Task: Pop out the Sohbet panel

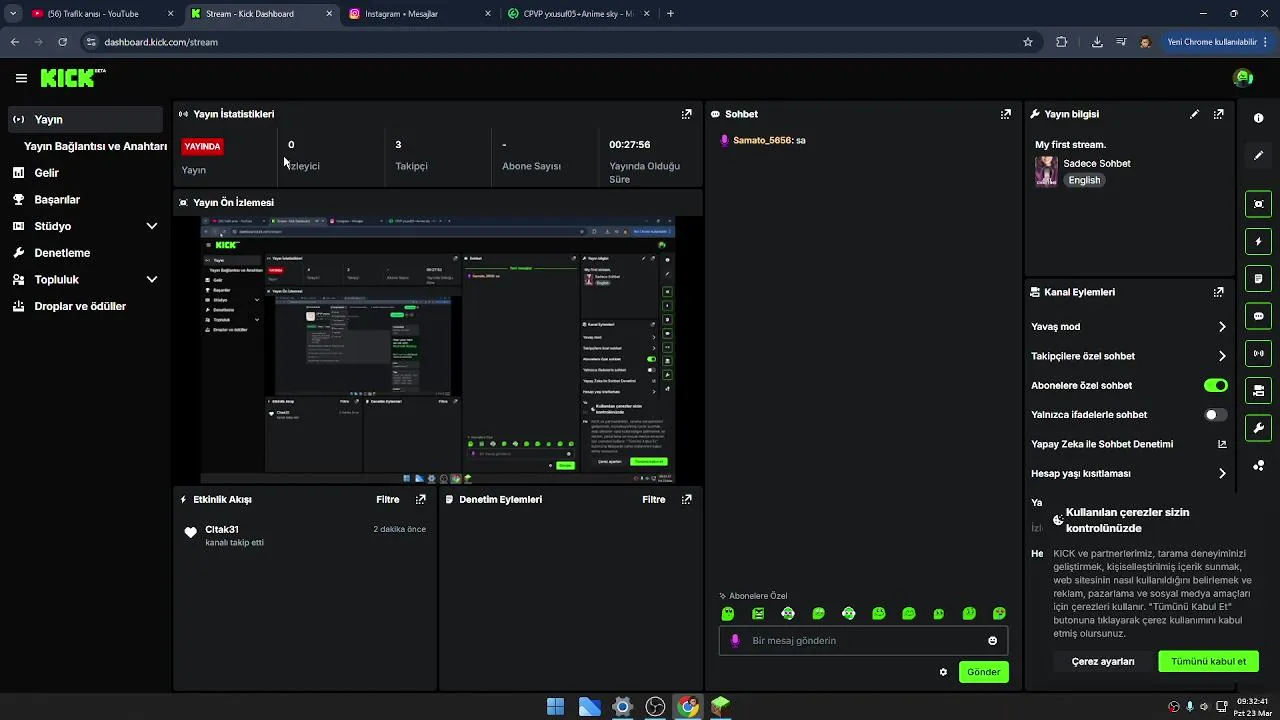Action: point(1006,114)
